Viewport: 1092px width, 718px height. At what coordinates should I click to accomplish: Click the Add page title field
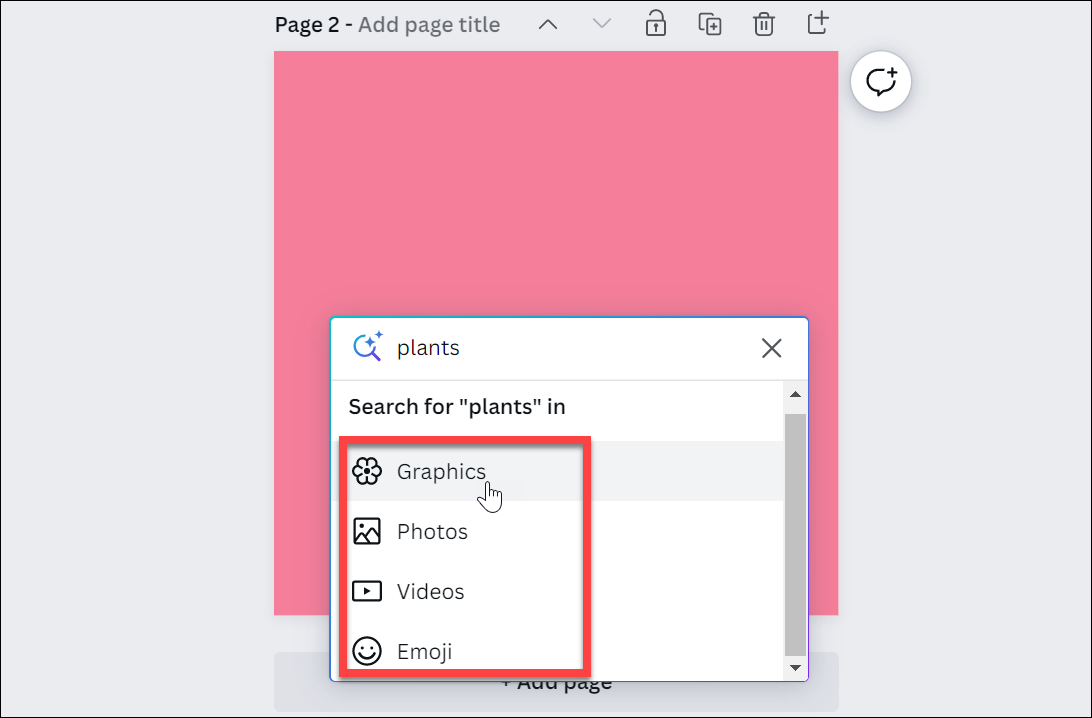click(429, 25)
